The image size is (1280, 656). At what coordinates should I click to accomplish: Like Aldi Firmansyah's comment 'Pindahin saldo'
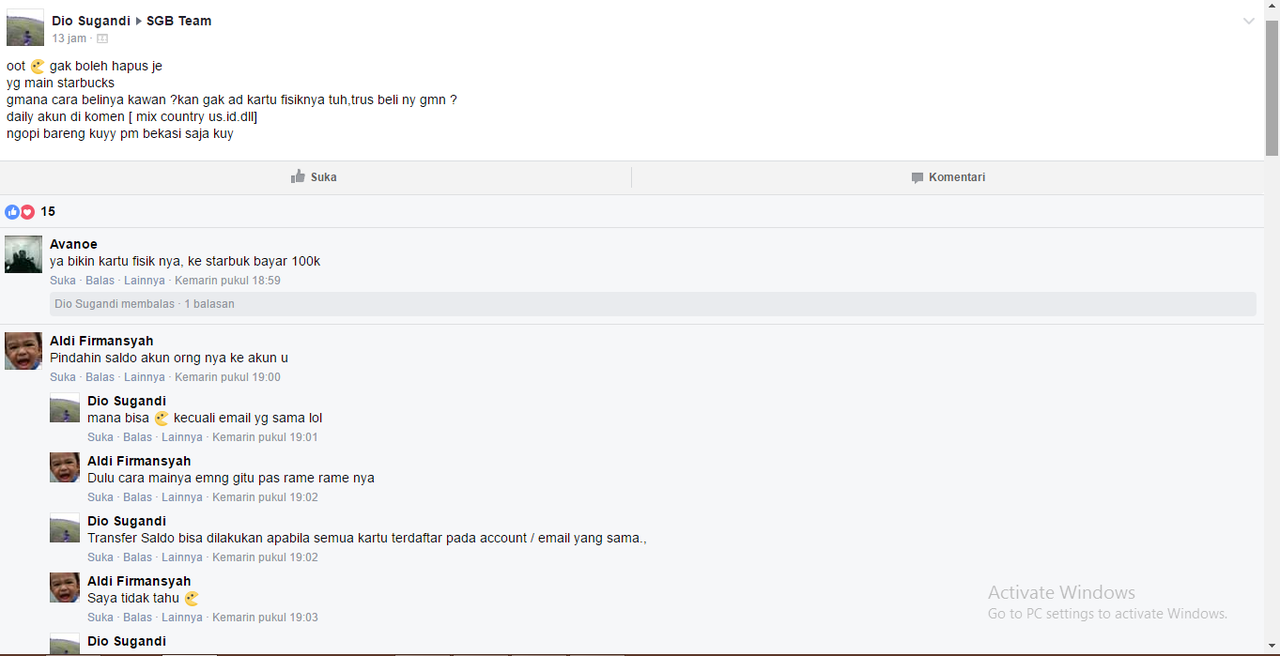coord(63,378)
